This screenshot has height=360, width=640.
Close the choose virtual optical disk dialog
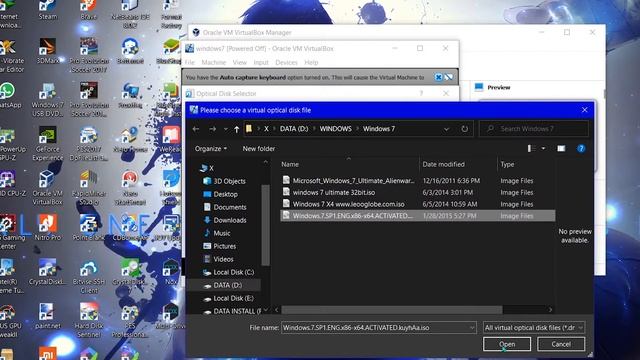point(584,110)
